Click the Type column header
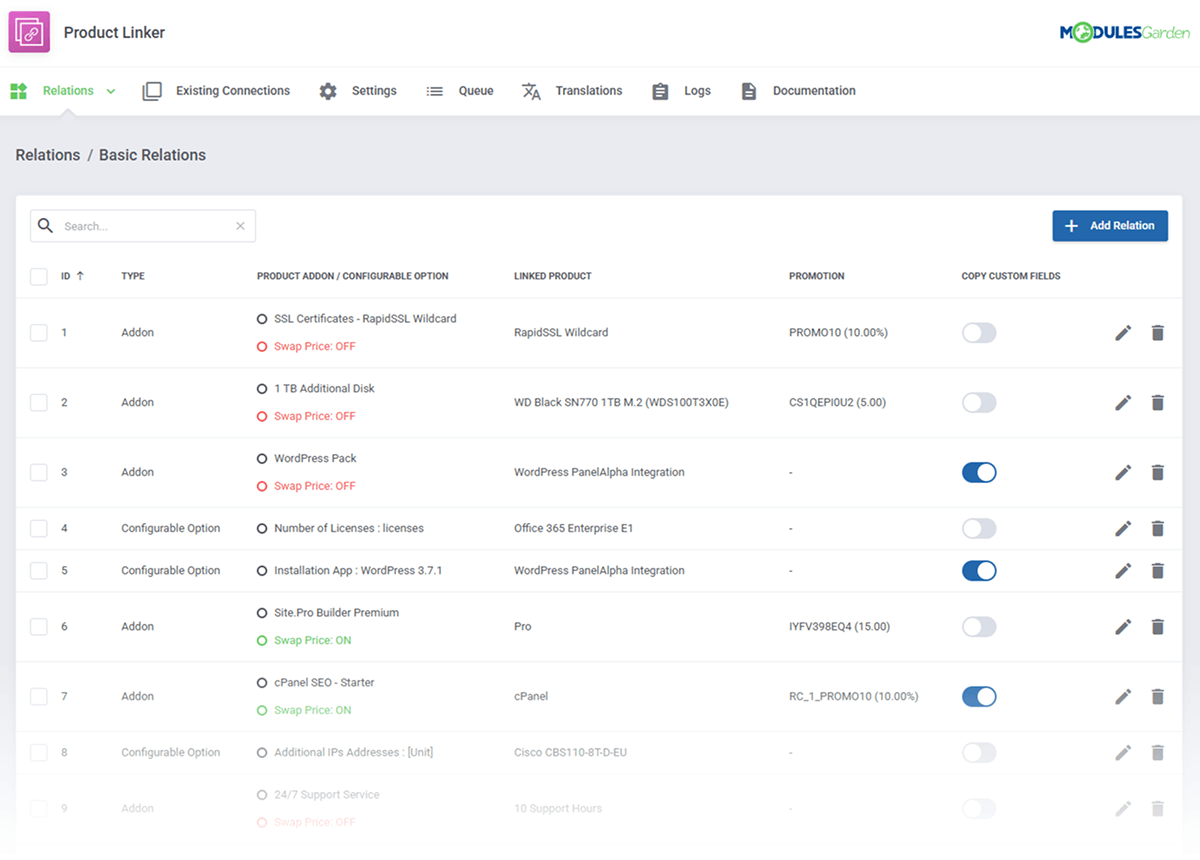Screen dimensions: 1200x860 click(133, 276)
